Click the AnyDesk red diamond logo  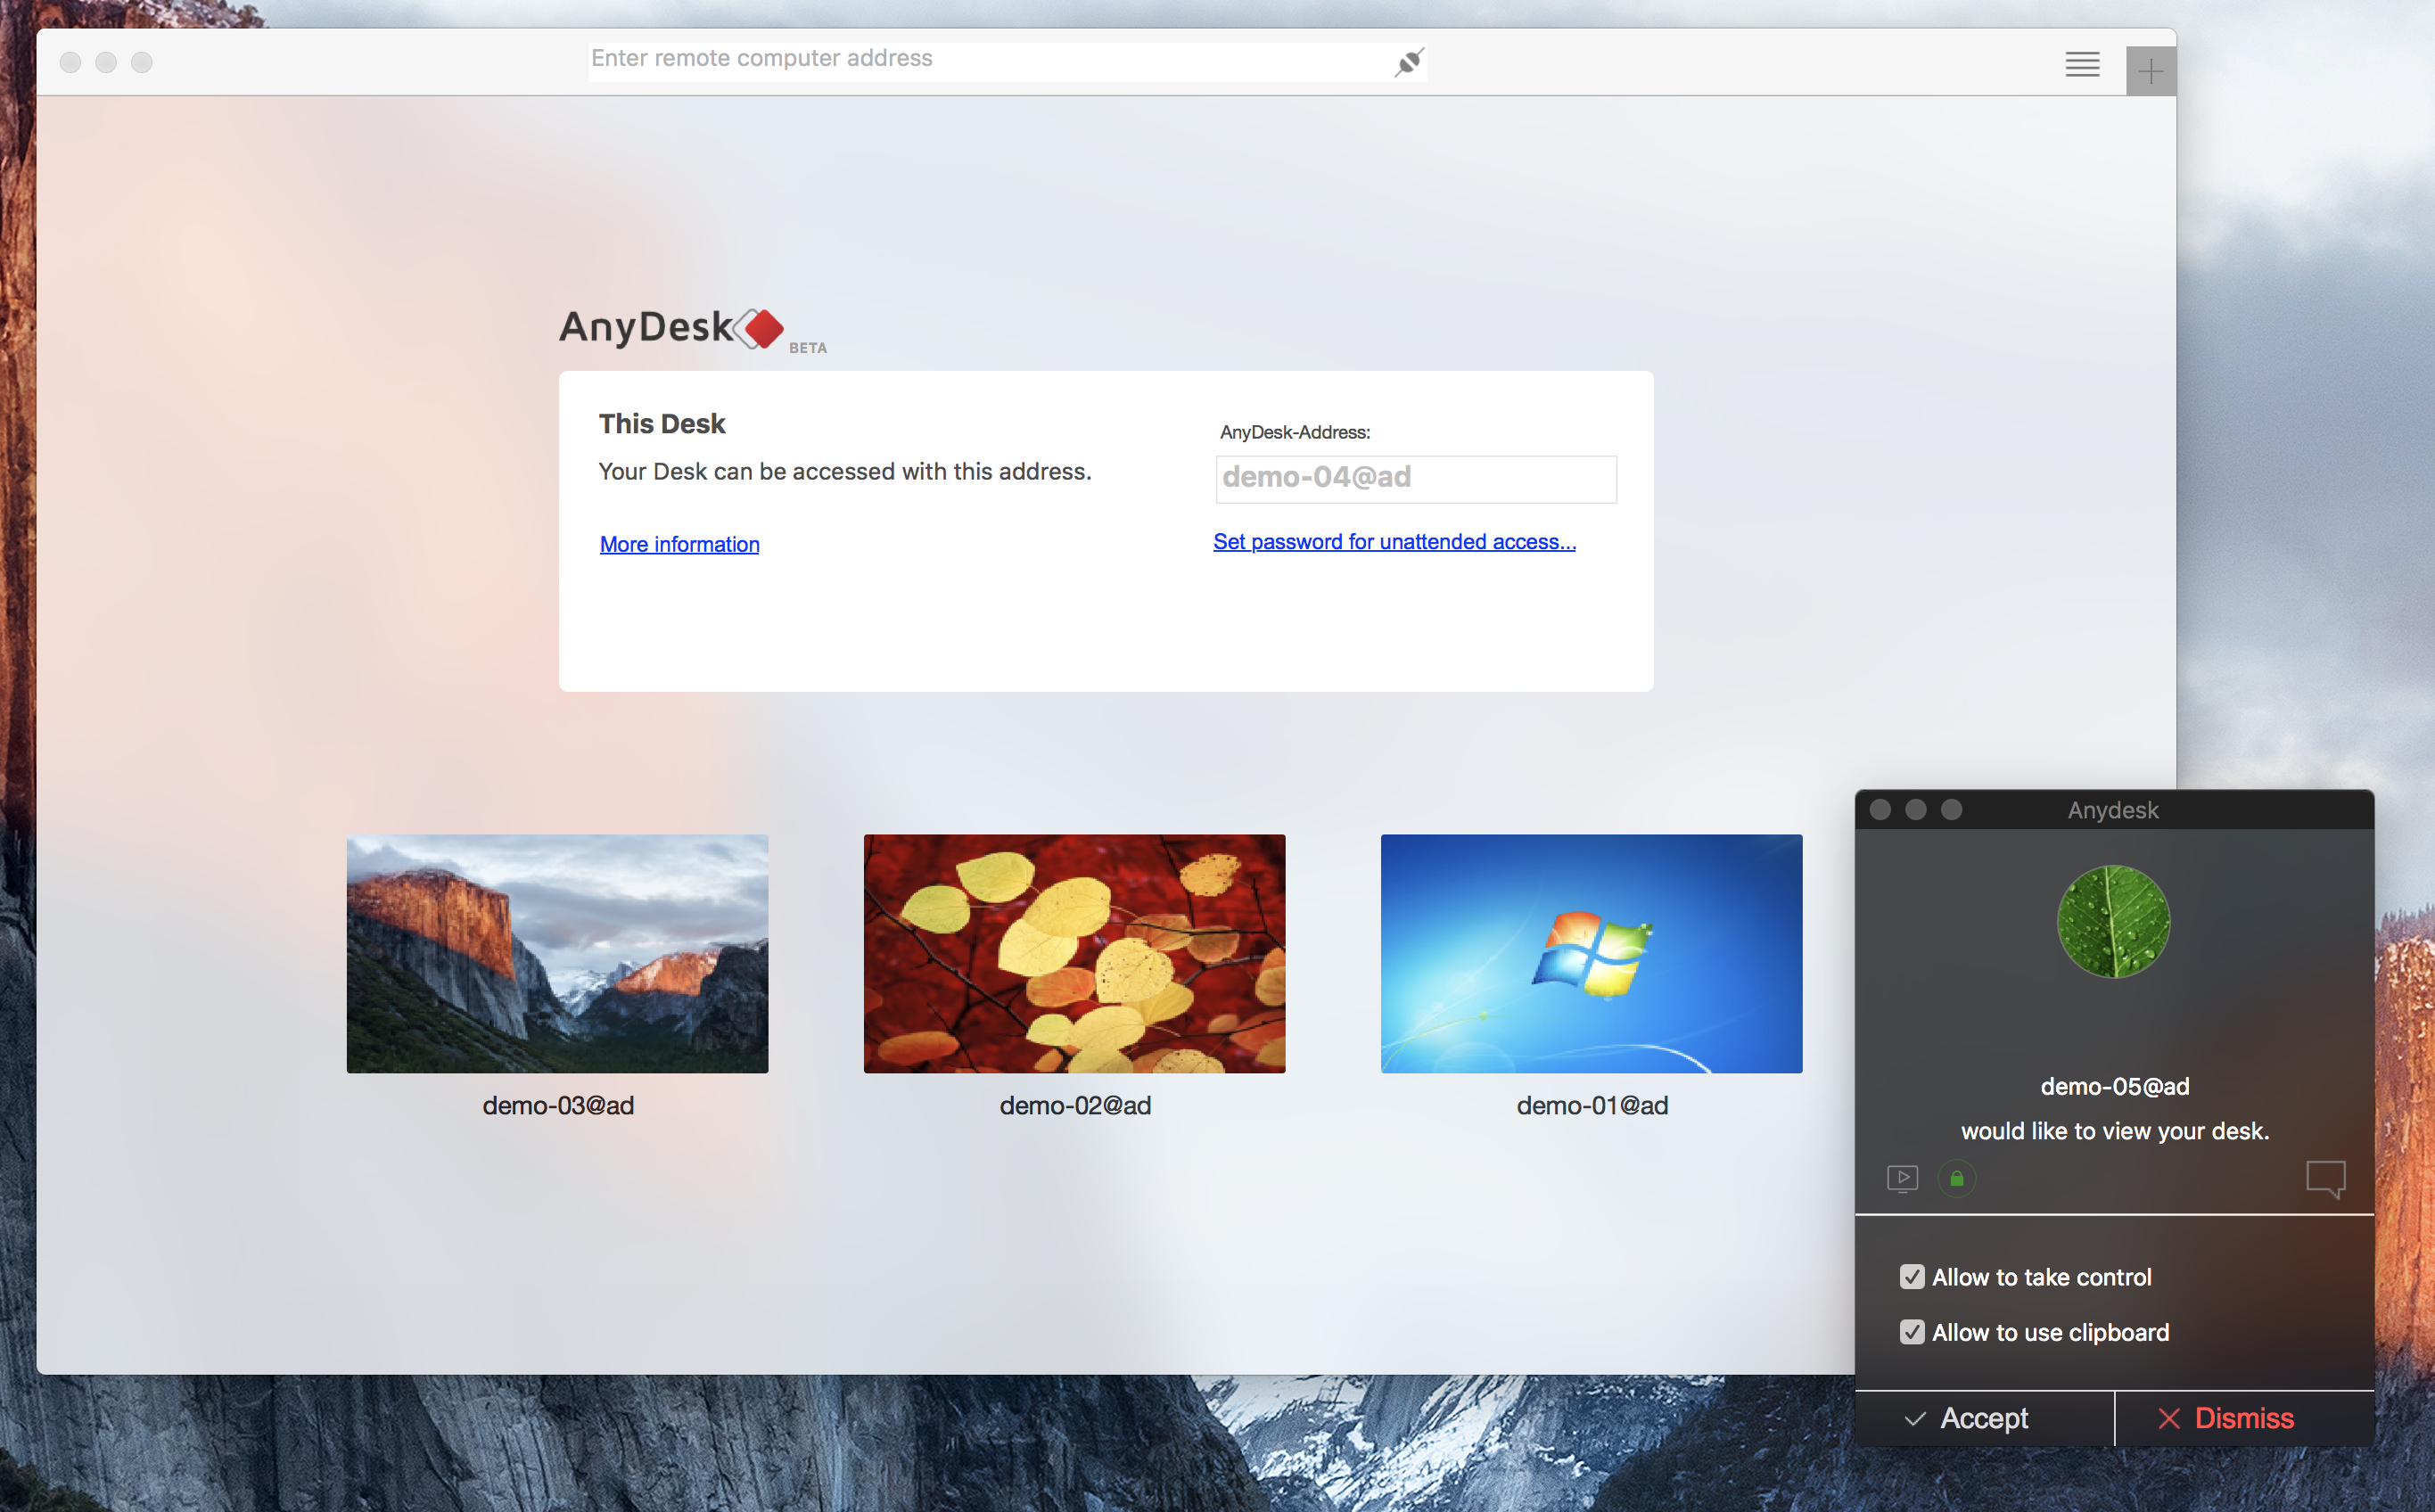click(762, 328)
